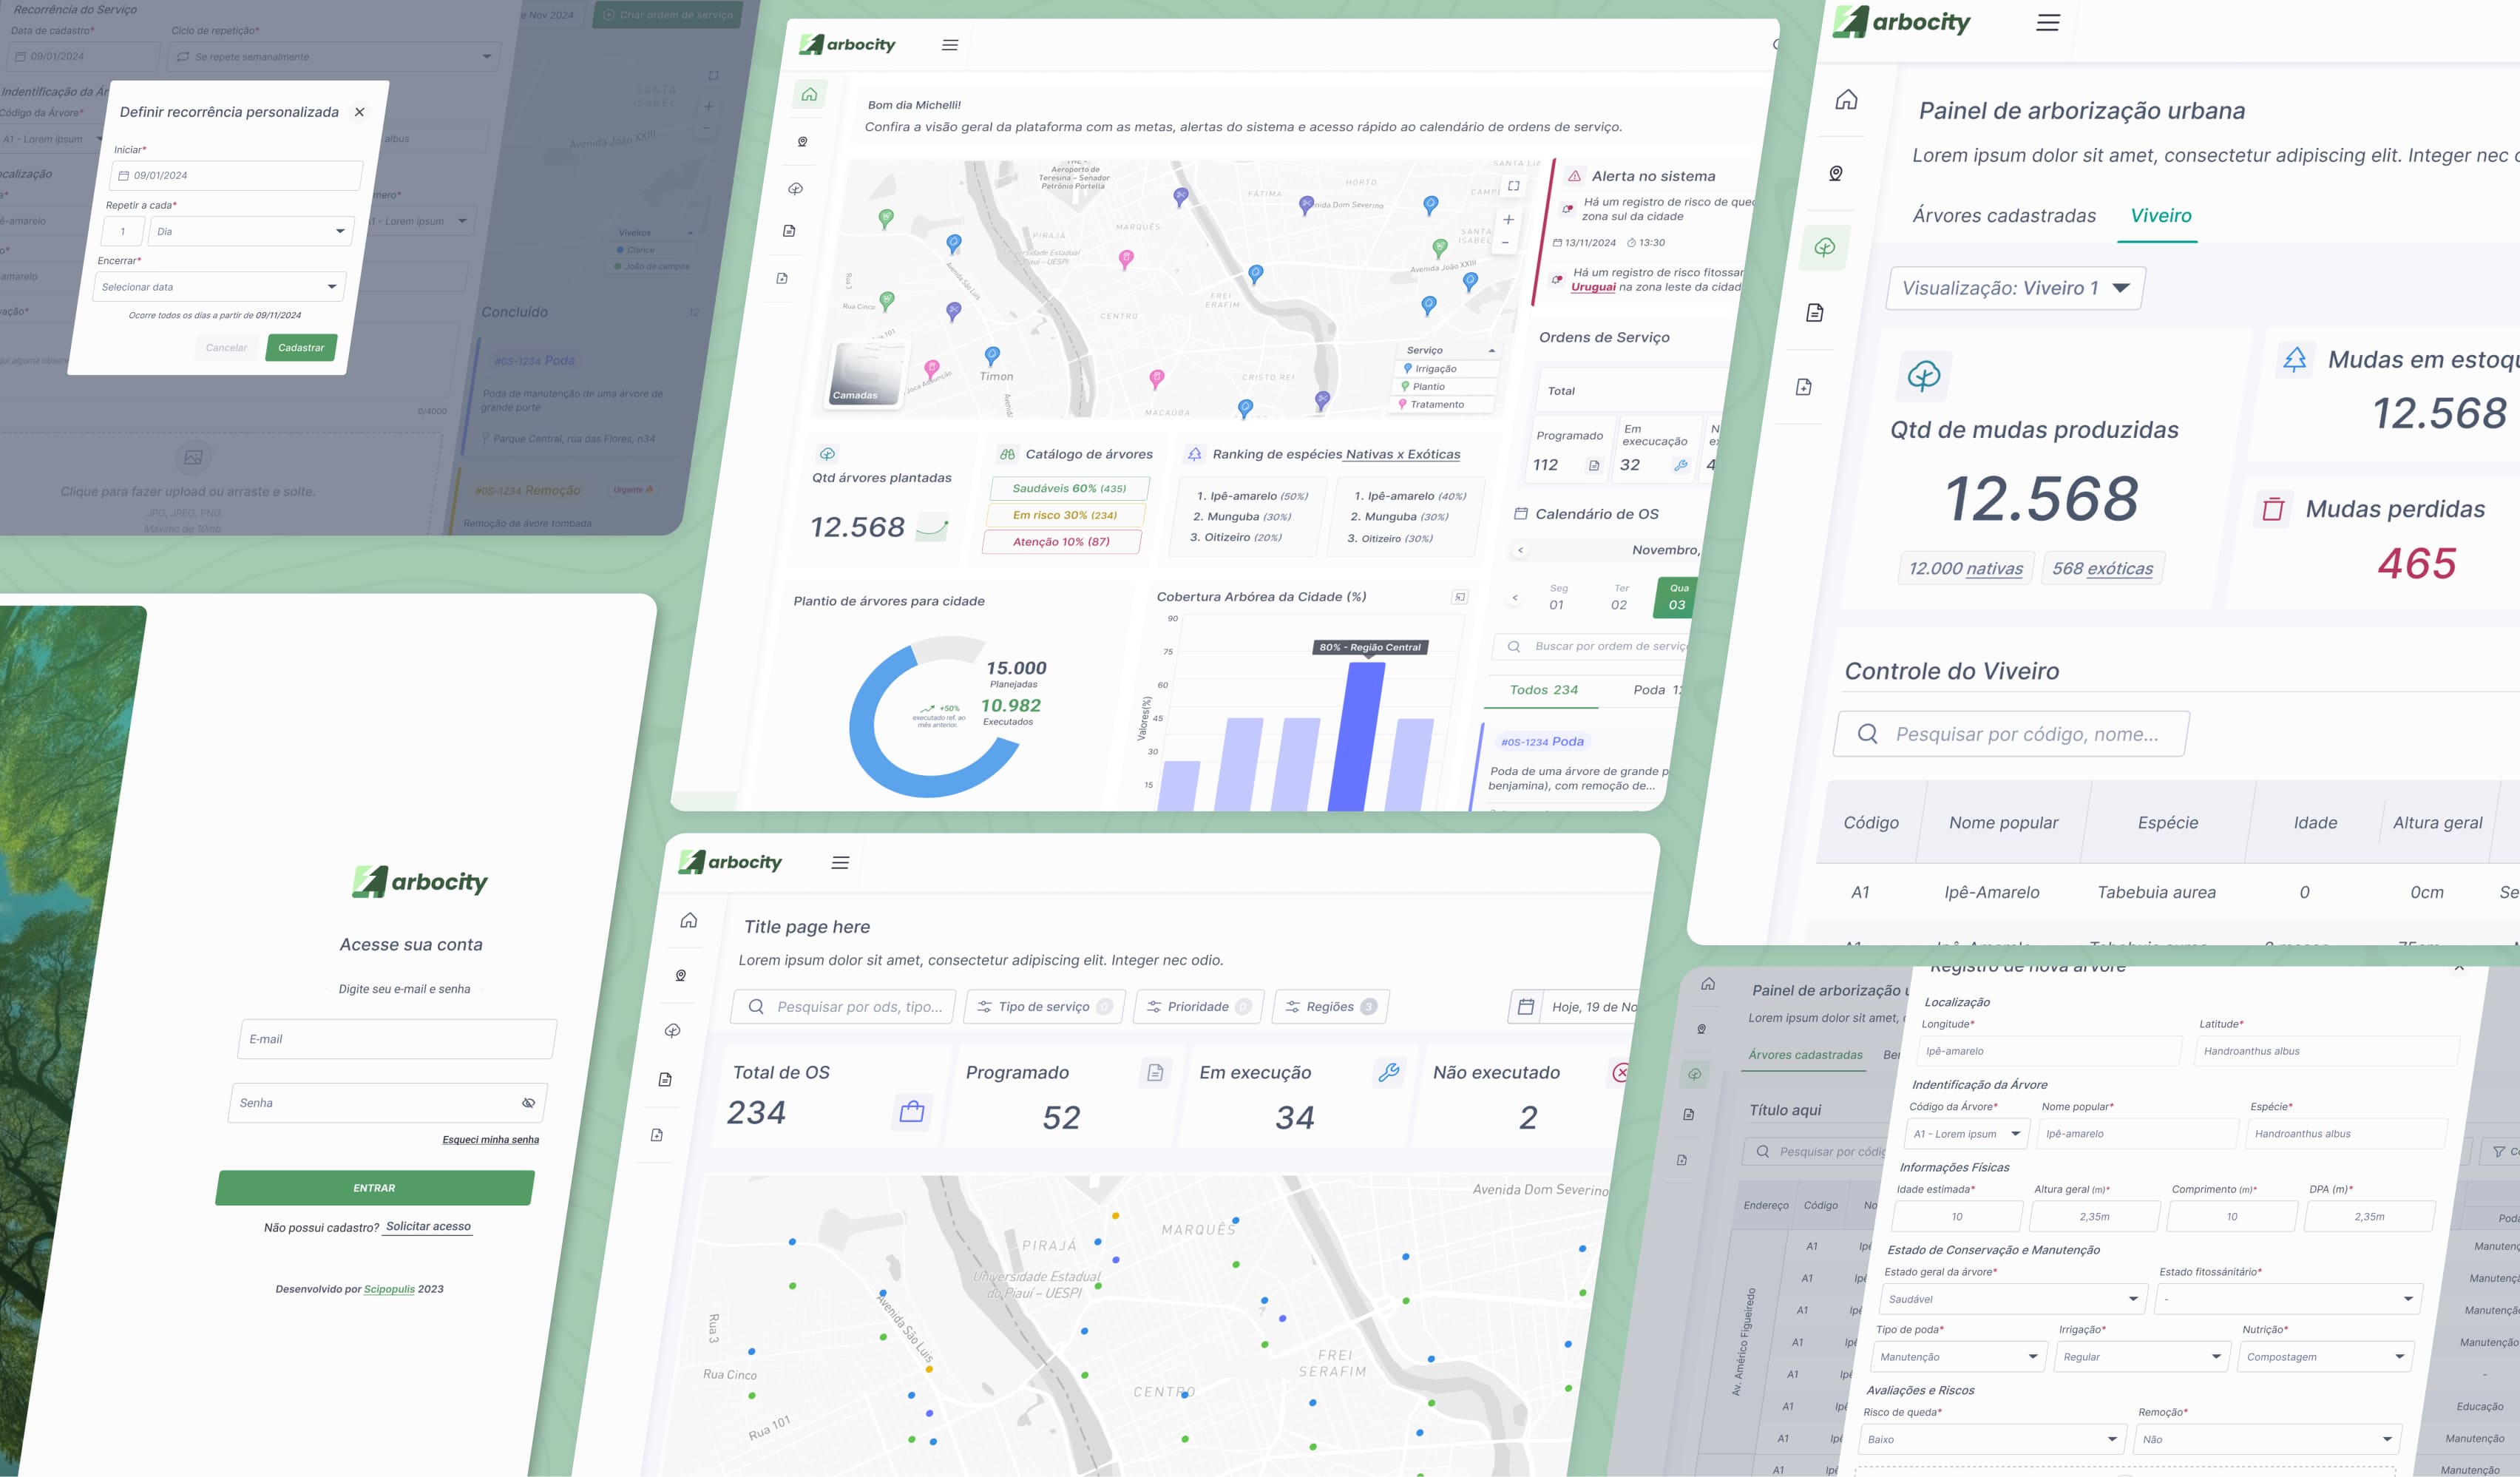2520x1477 pixels.
Task: Open the Visualização: Viveiro 1 dropdown
Action: (x=2014, y=288)
